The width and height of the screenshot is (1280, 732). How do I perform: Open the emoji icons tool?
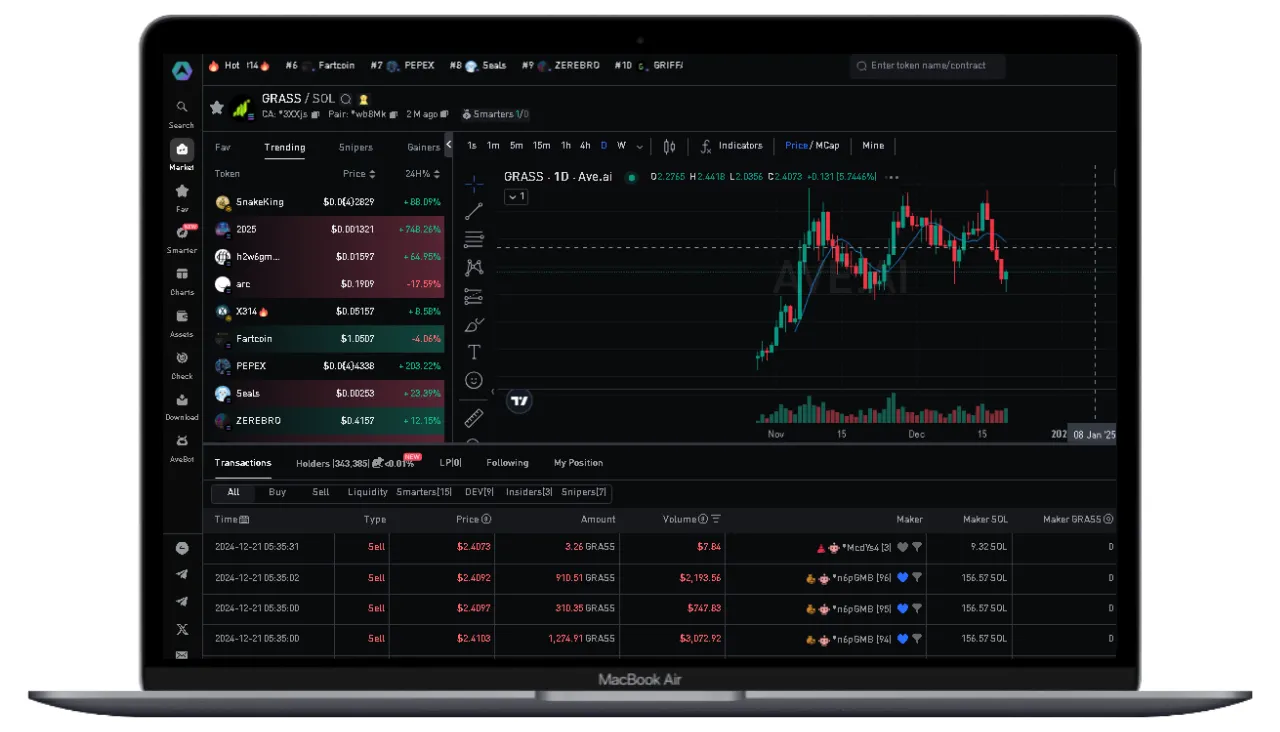click(x=474, y=380)
